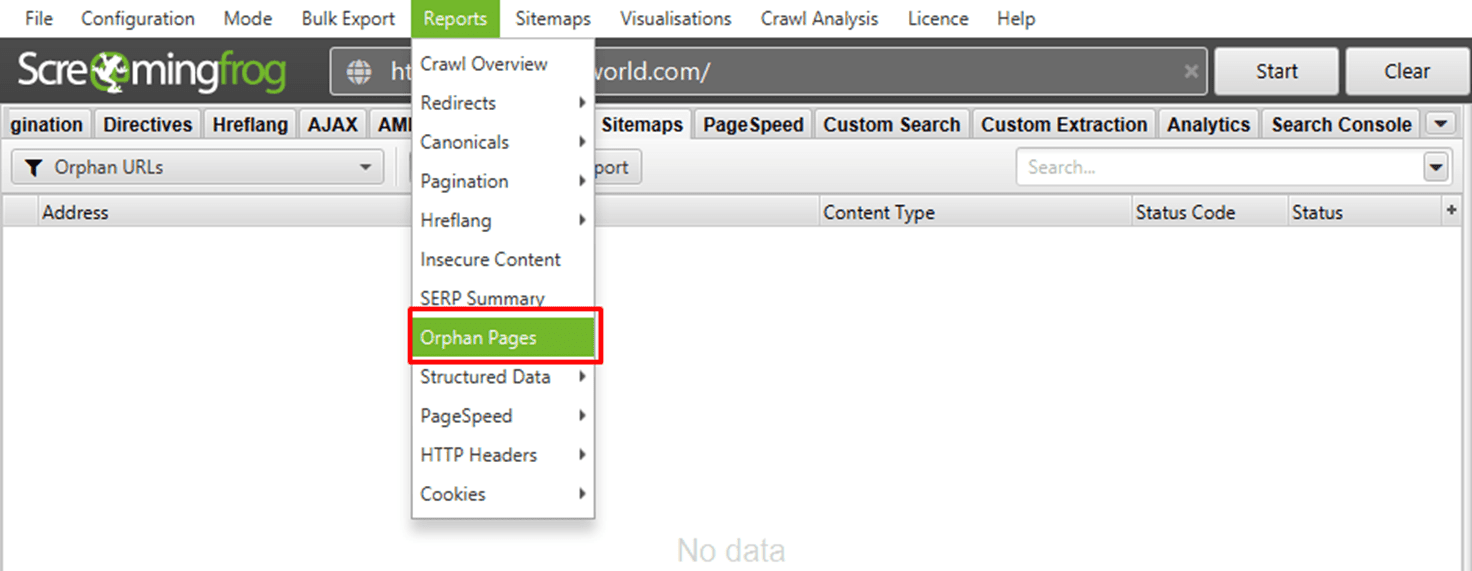Close the open Reports menu
The height and width of the screenshot is (571, 1472).
point(455,18)
